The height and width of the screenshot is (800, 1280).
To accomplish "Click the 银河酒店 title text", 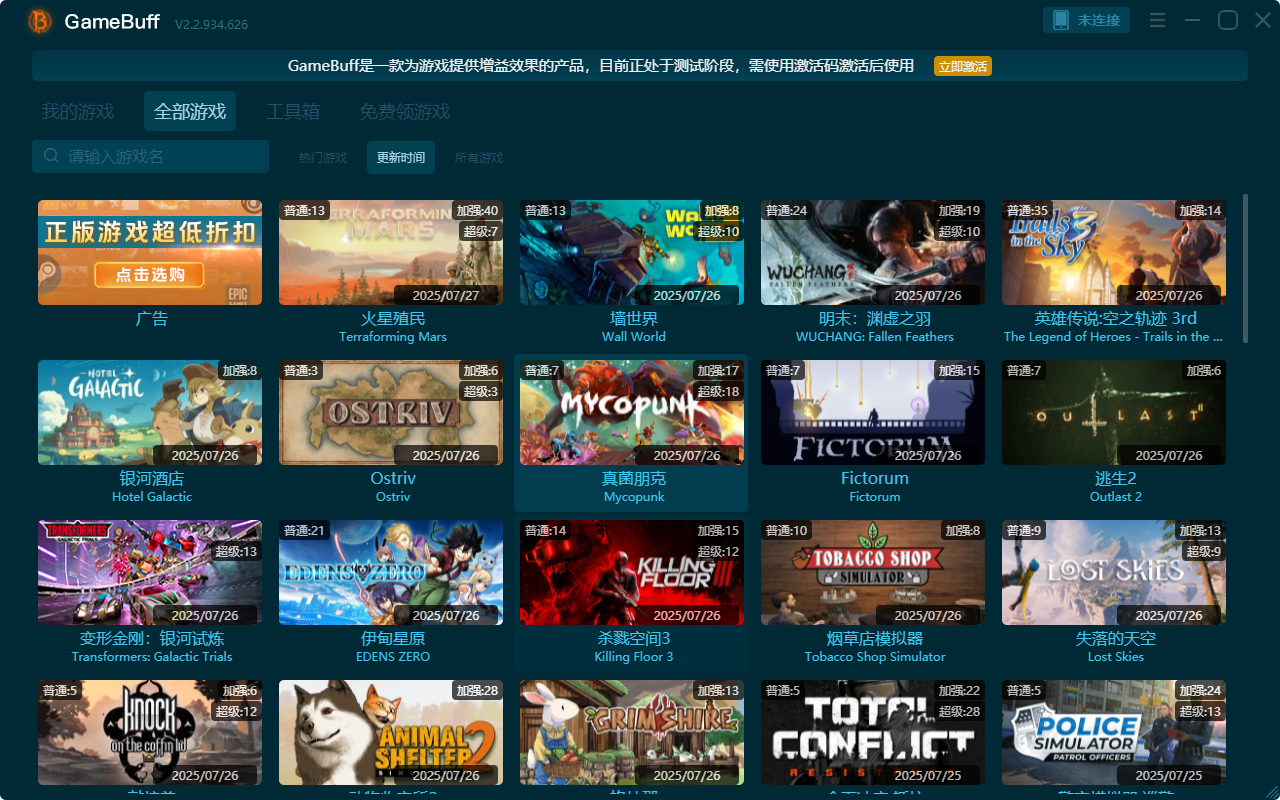I will click(x=152, y=478).
